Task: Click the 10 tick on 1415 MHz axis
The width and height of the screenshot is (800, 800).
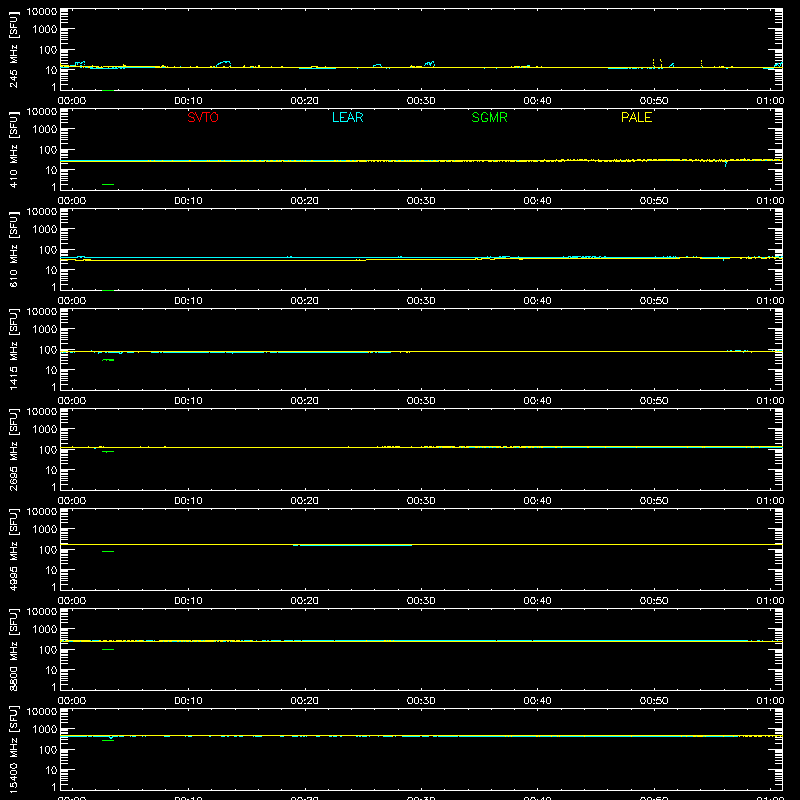Action: coord(51,370)
